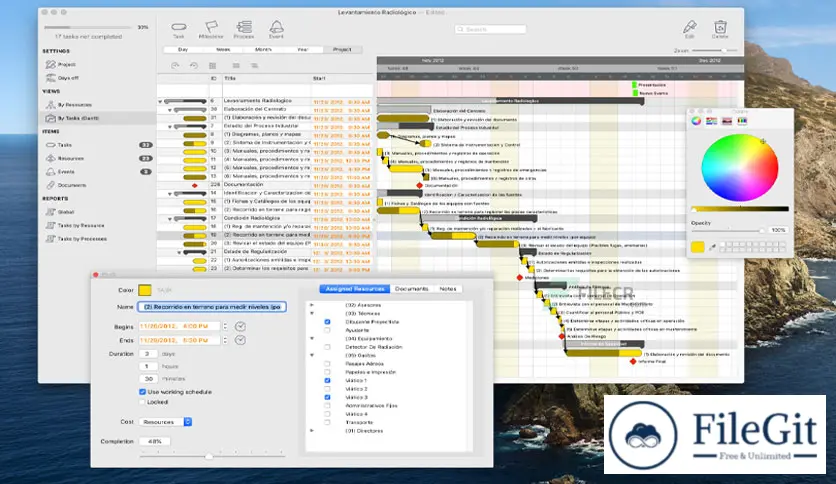Viewport: 836px width, 484px height.
Task: Click the first clock icon above the task list
Action: (x=175, y=66)
